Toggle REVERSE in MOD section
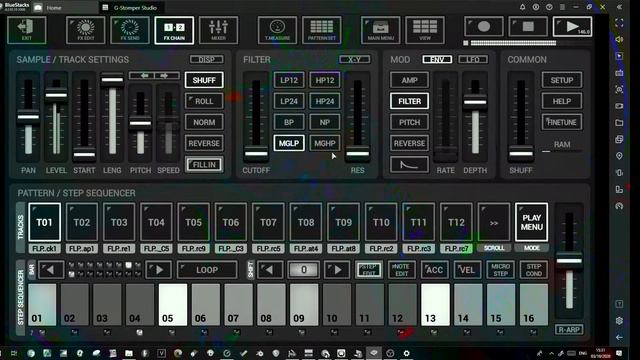This screenshot has width=640, height=360. [409, 143]
